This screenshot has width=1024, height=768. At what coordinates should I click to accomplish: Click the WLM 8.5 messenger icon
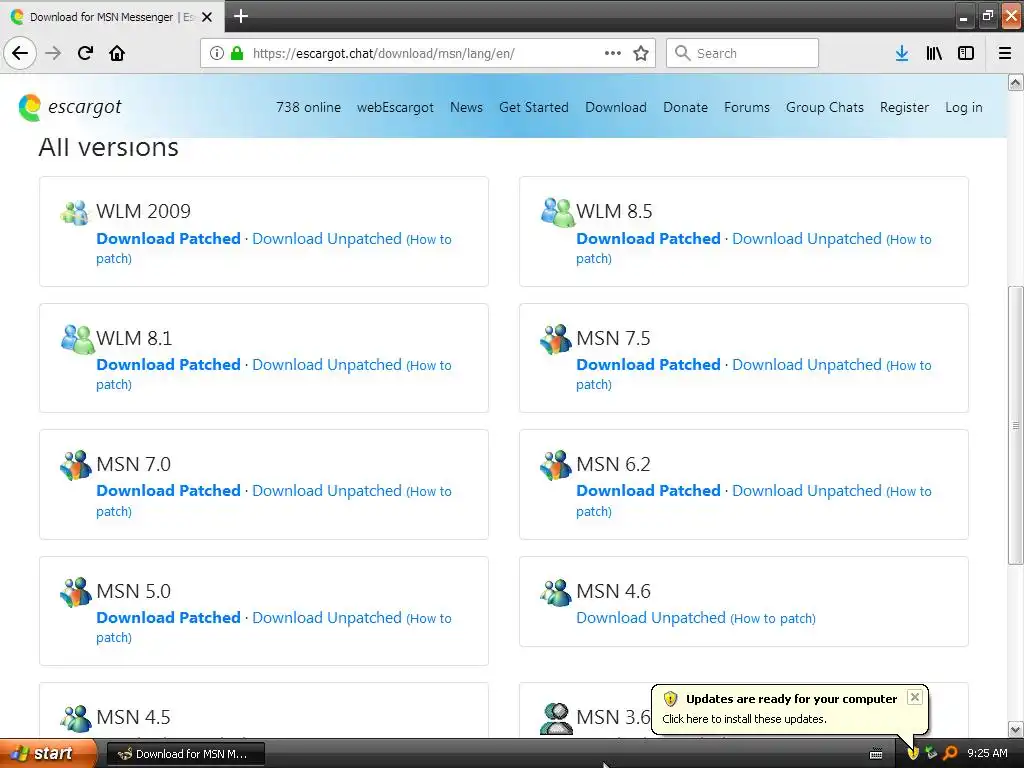tap(556, 212)
